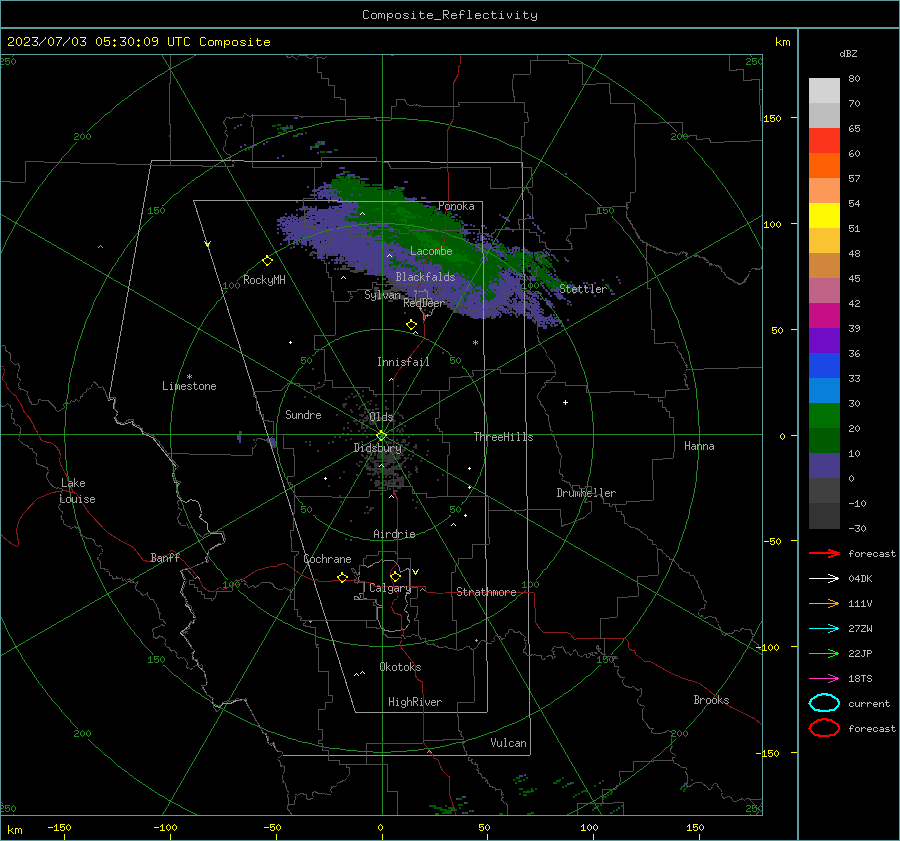900x841 pixels.
Task: Click the Innisfail city label
Action: pyautogui.click(x=403, y=362)
